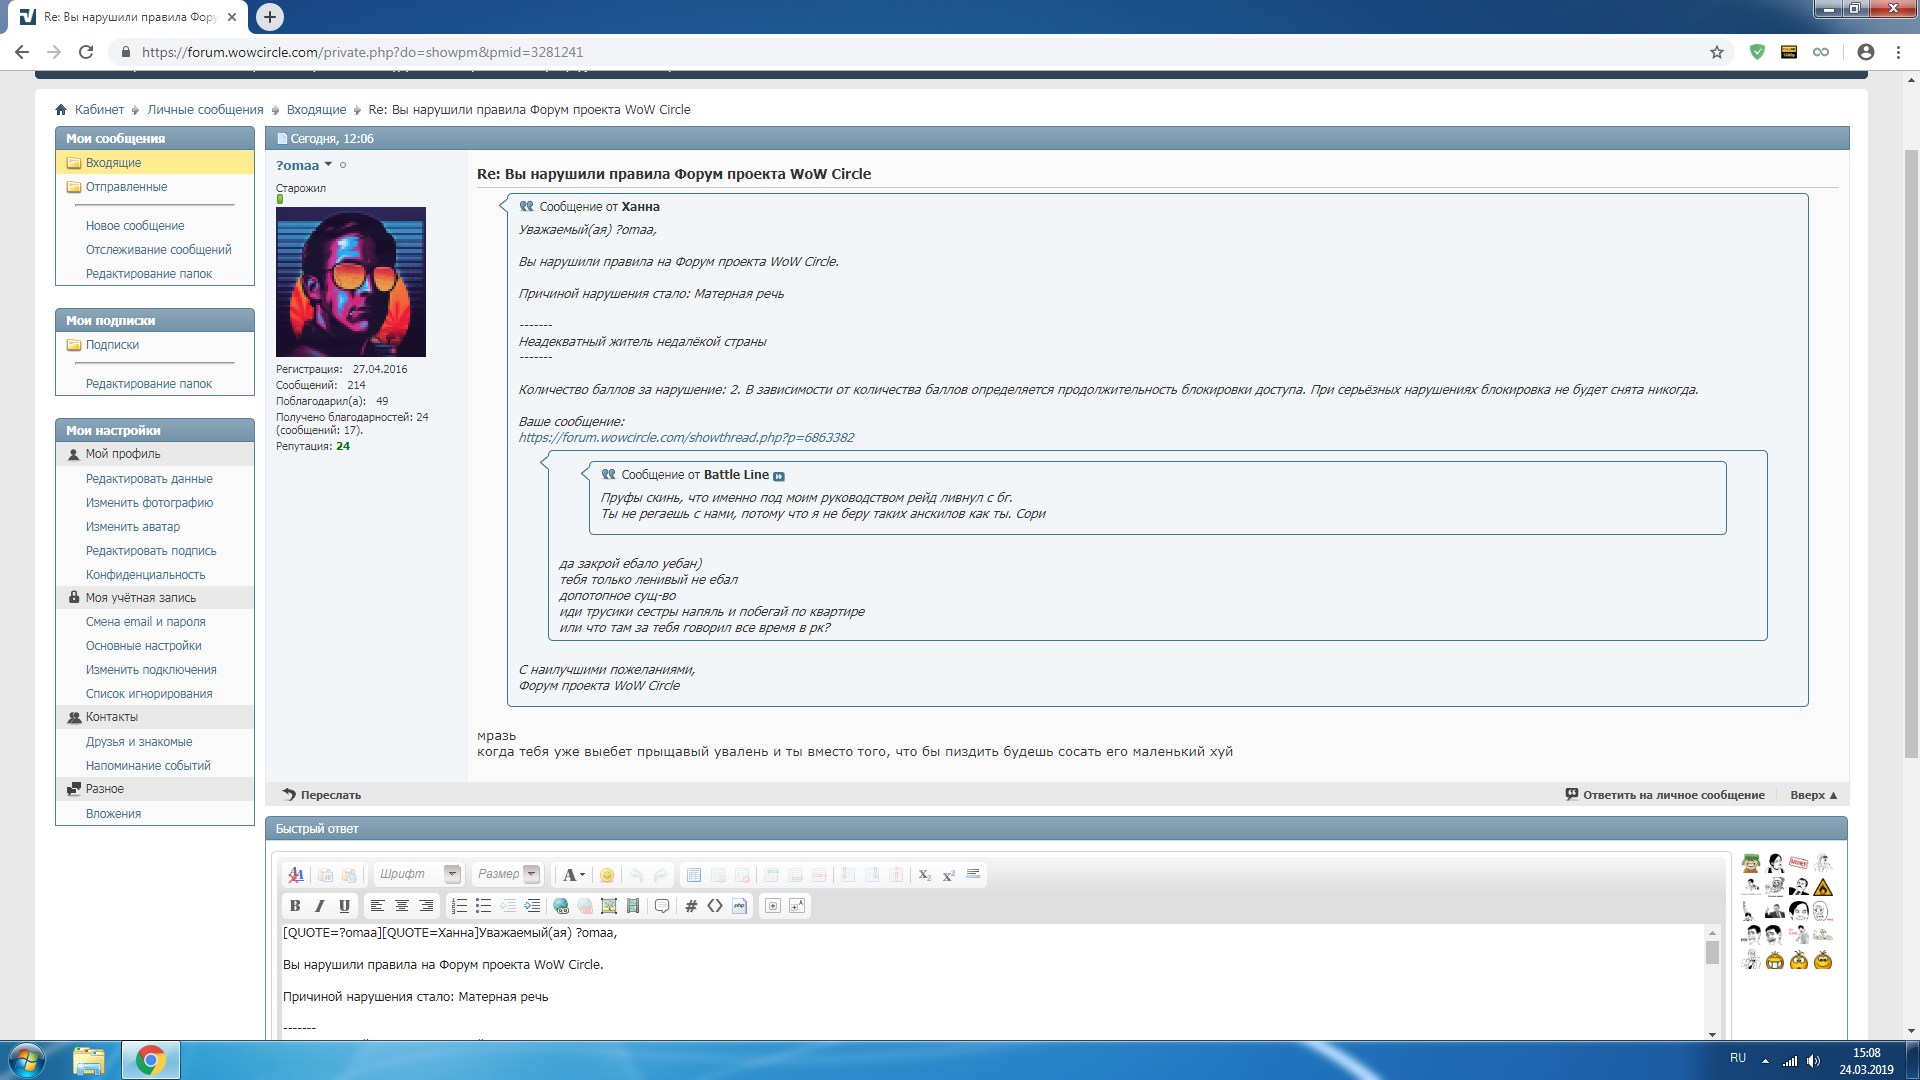Insert link using globe icon

(561, 906)
